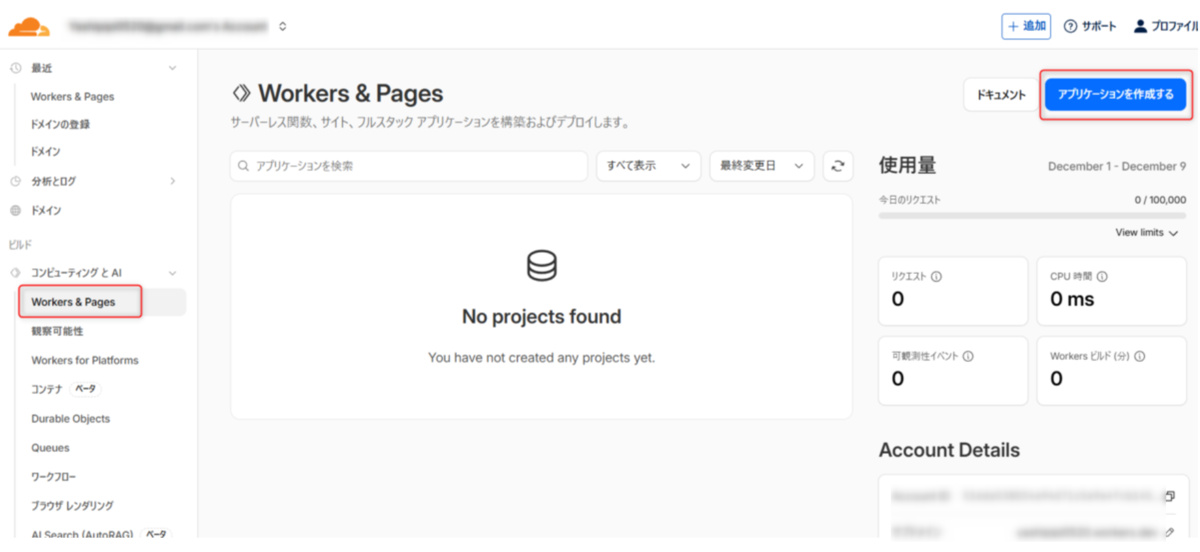The image size is (1200, 552).
Task: Open Durable Objects in sidebar
Action: coord(70,419)
